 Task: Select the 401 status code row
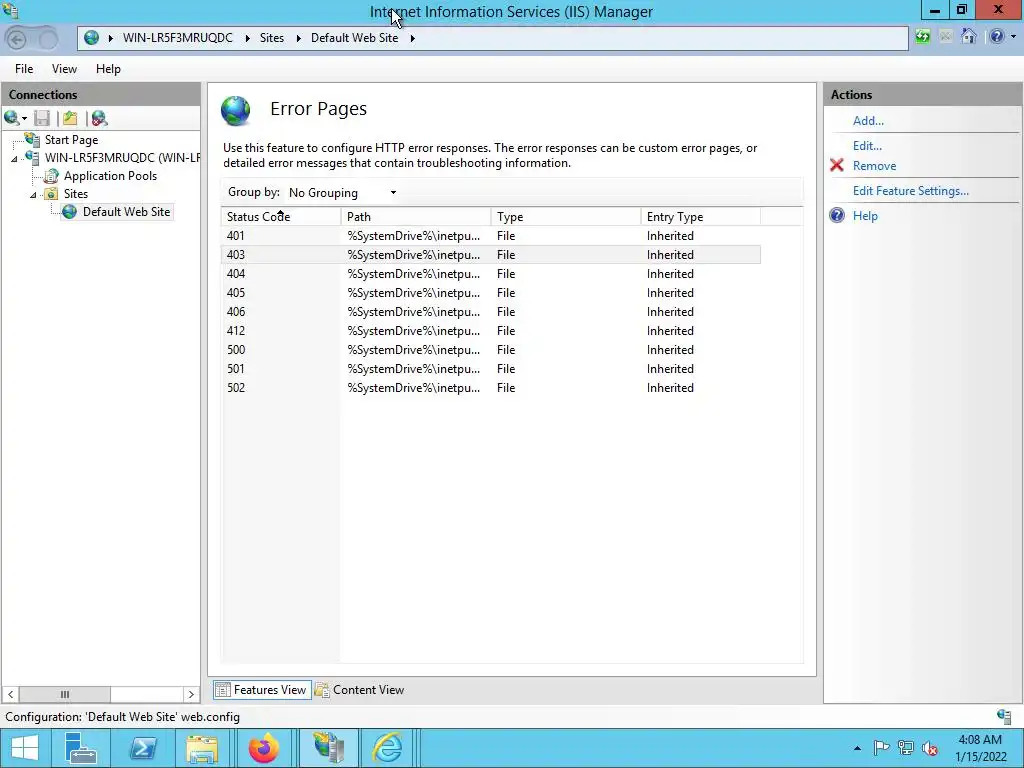(x=491, y=236)
